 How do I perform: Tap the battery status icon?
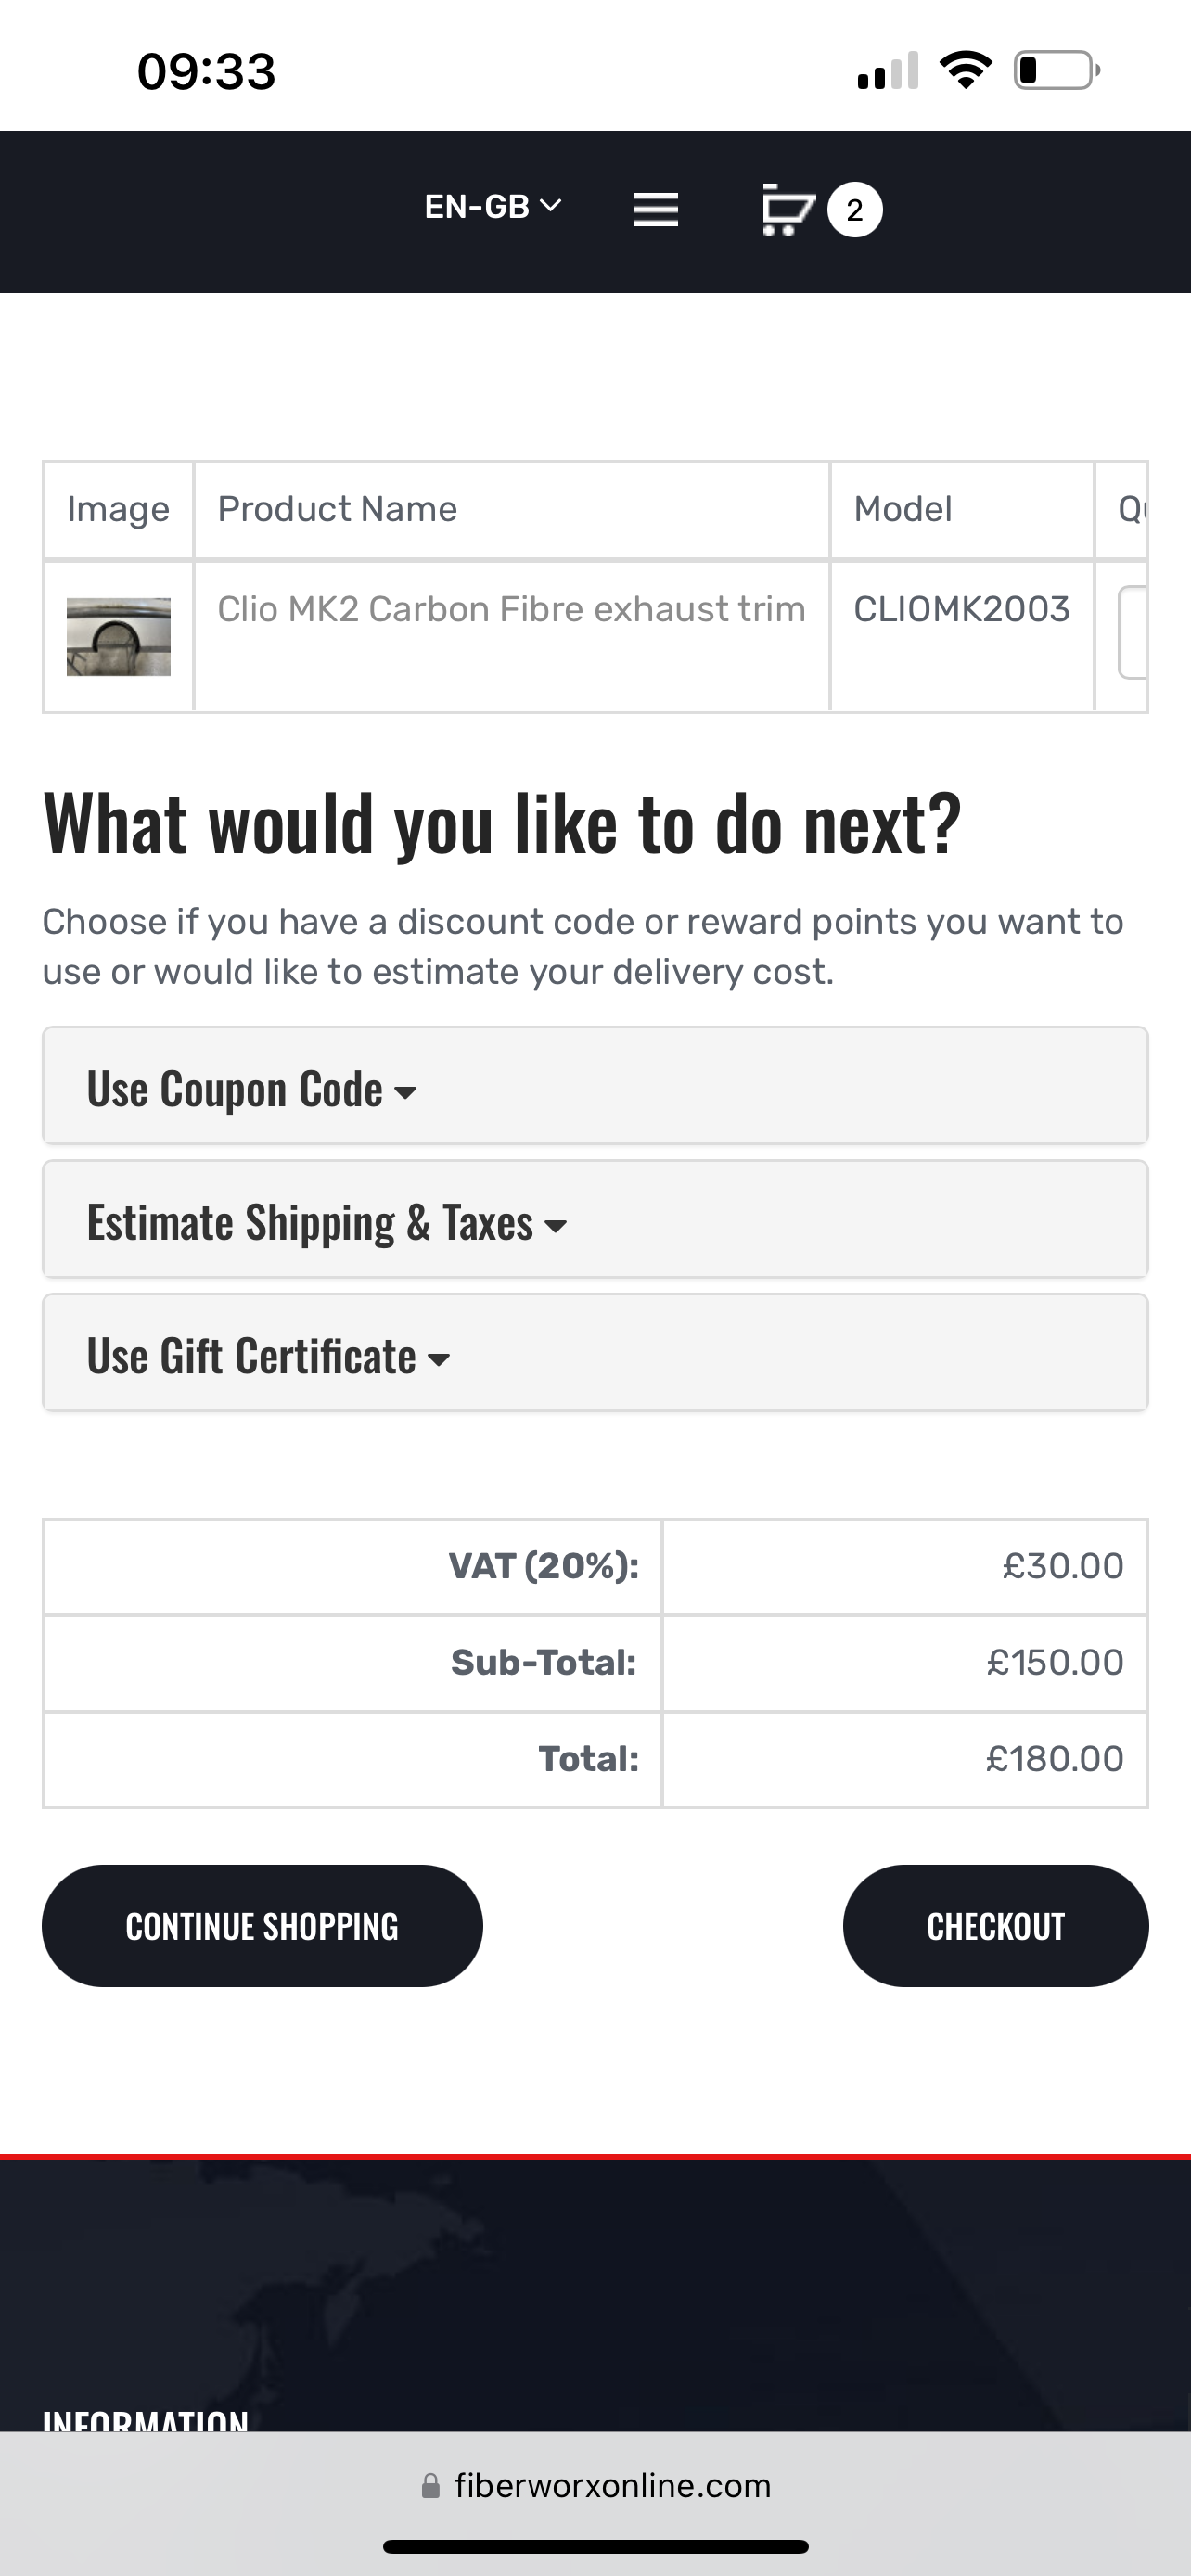[x=1056, y=71]
